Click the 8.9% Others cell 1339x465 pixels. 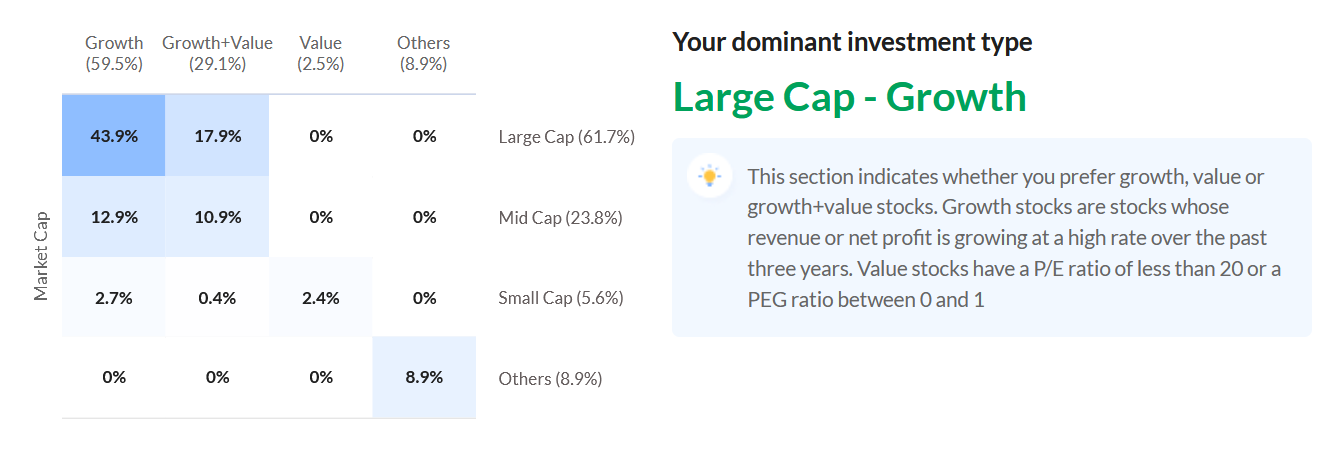tap(424, 377)
